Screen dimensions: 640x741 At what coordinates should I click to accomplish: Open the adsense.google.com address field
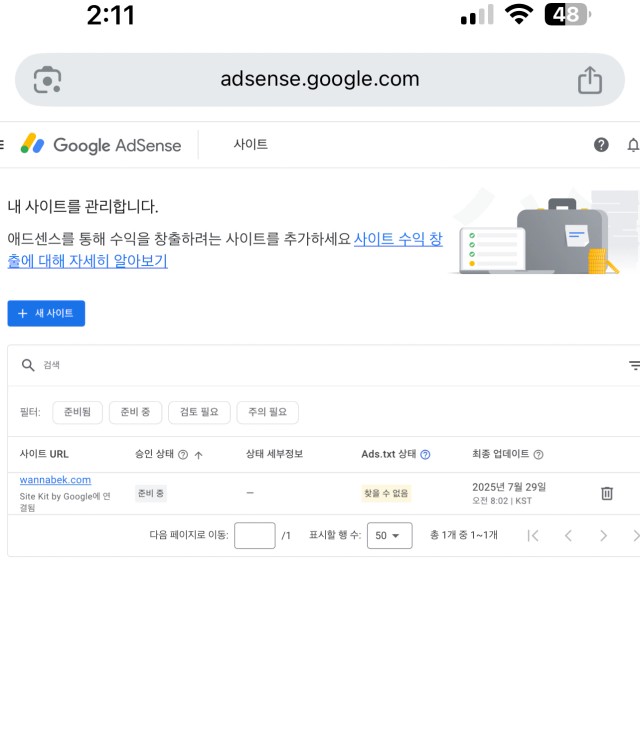coord(320,79)
